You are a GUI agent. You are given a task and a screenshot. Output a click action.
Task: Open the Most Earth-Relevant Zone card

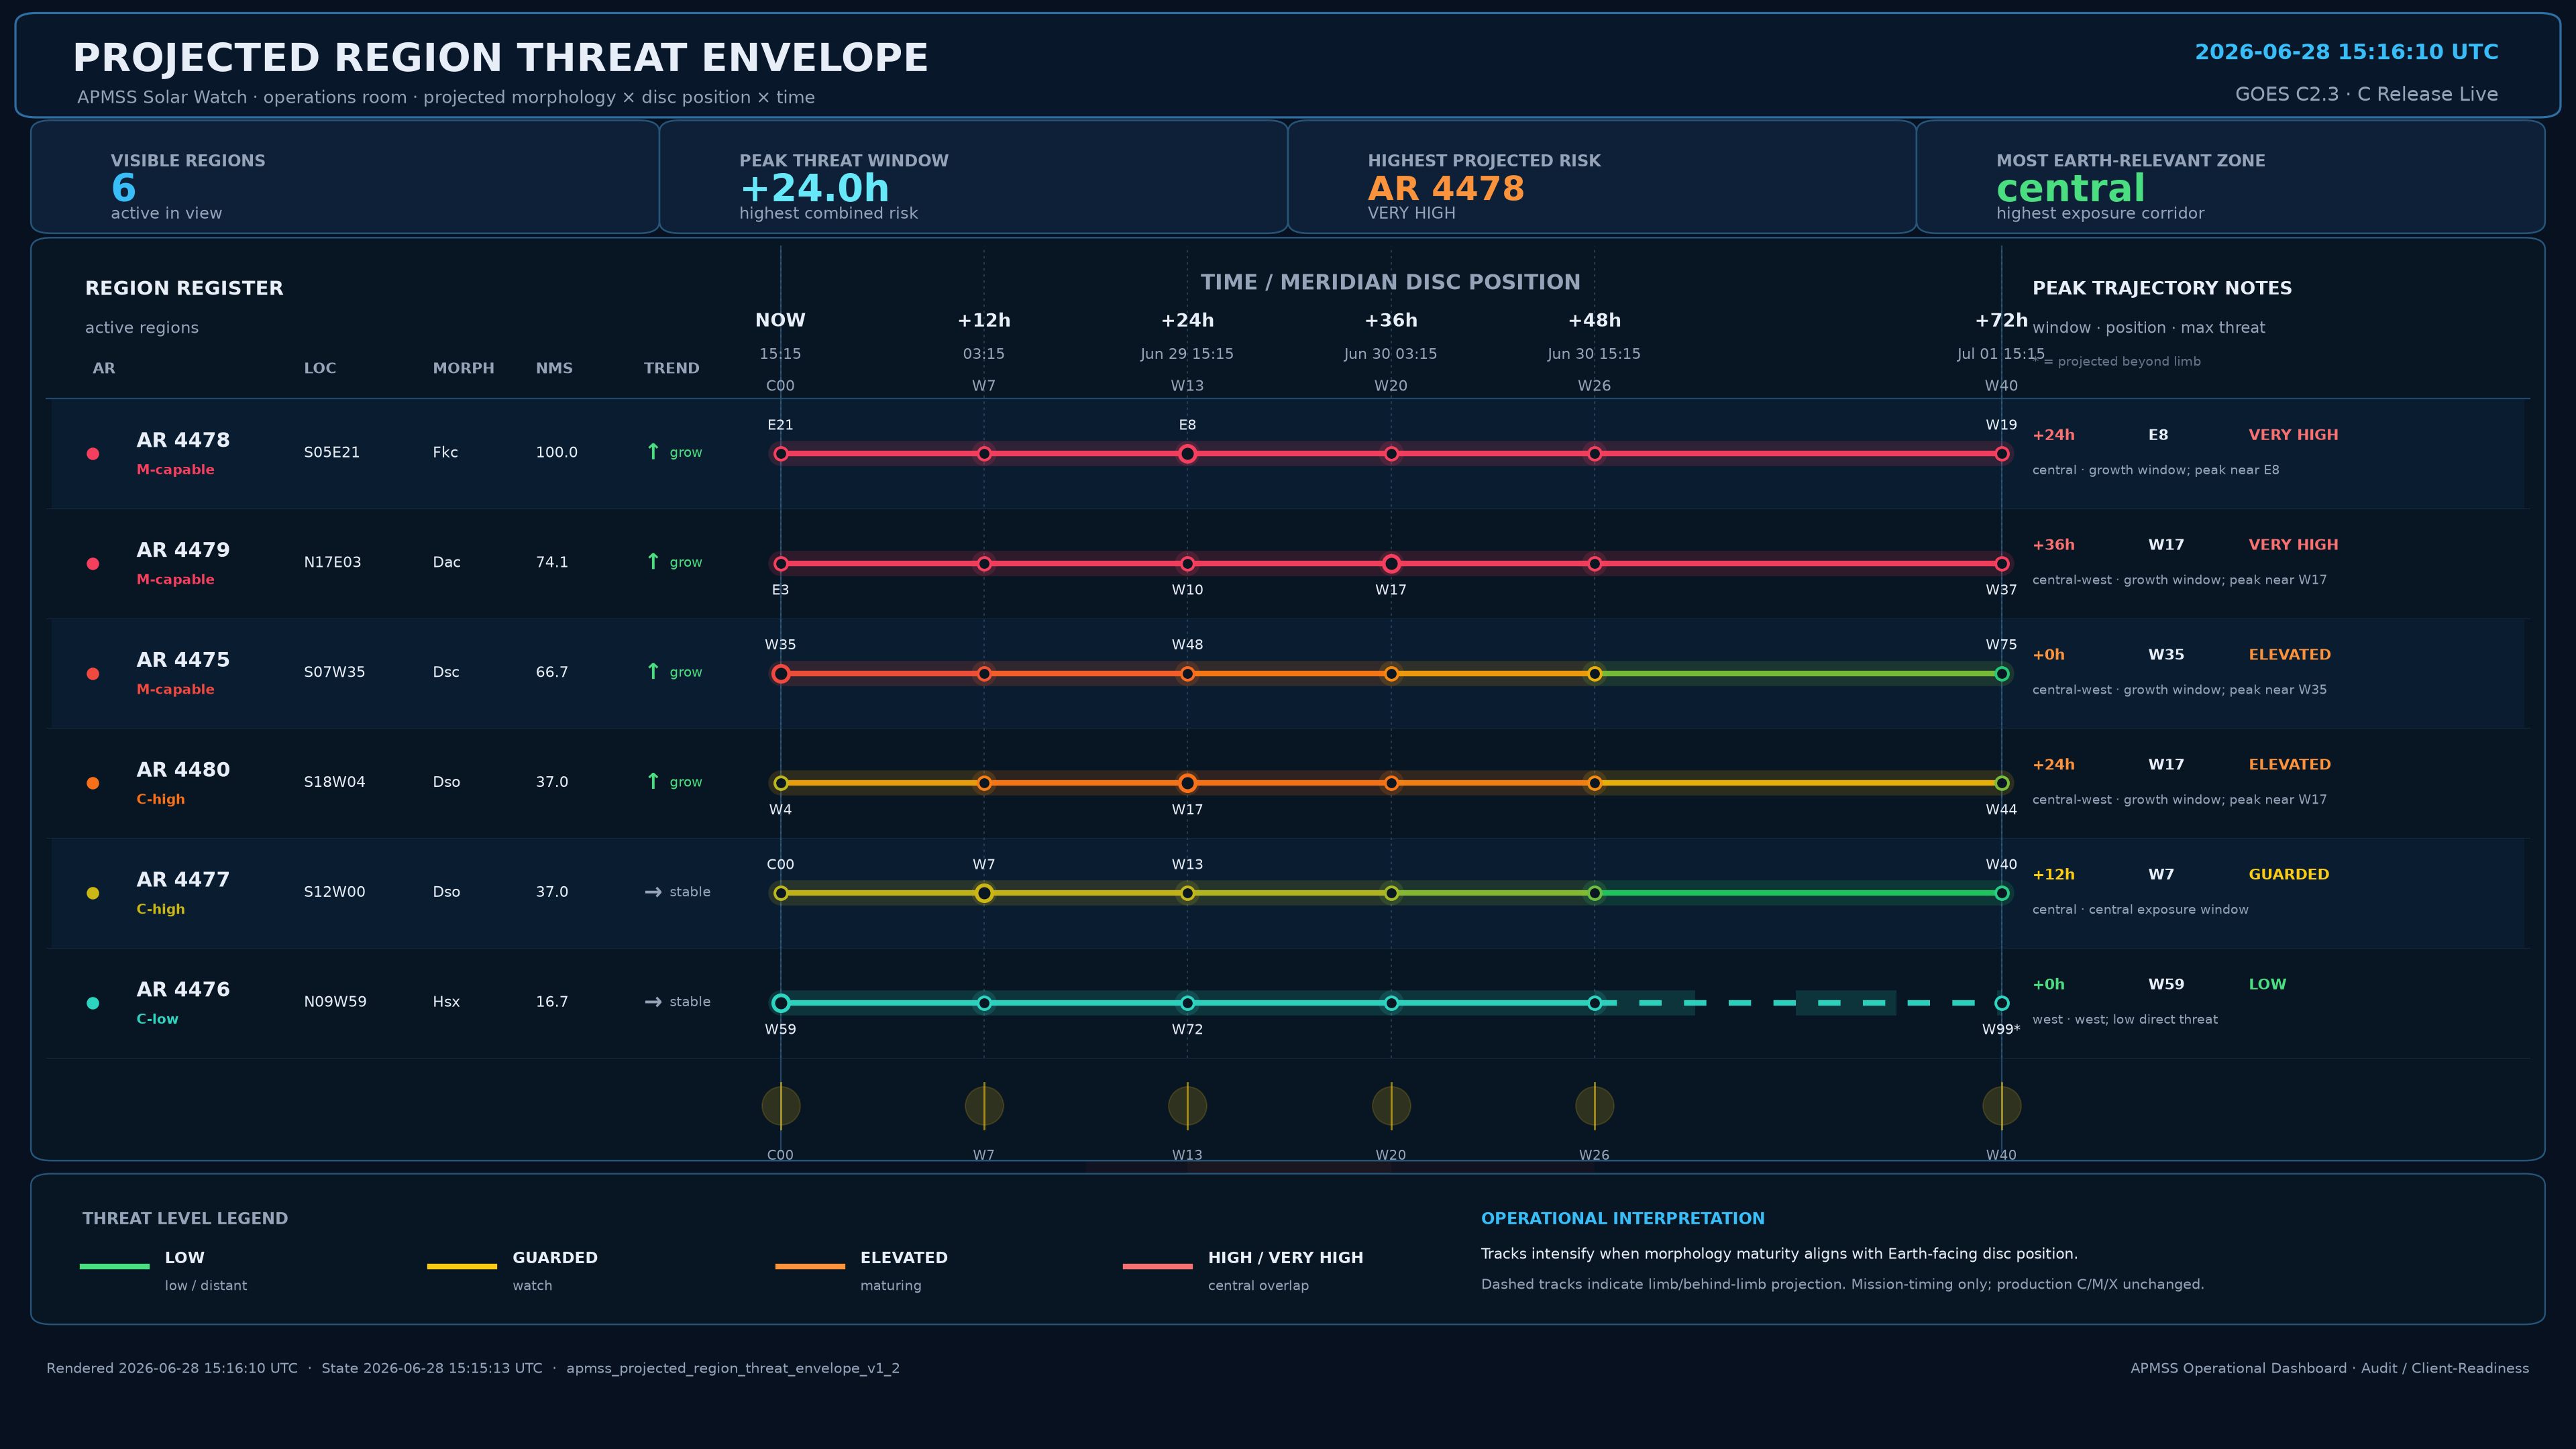click(2230, 177)
